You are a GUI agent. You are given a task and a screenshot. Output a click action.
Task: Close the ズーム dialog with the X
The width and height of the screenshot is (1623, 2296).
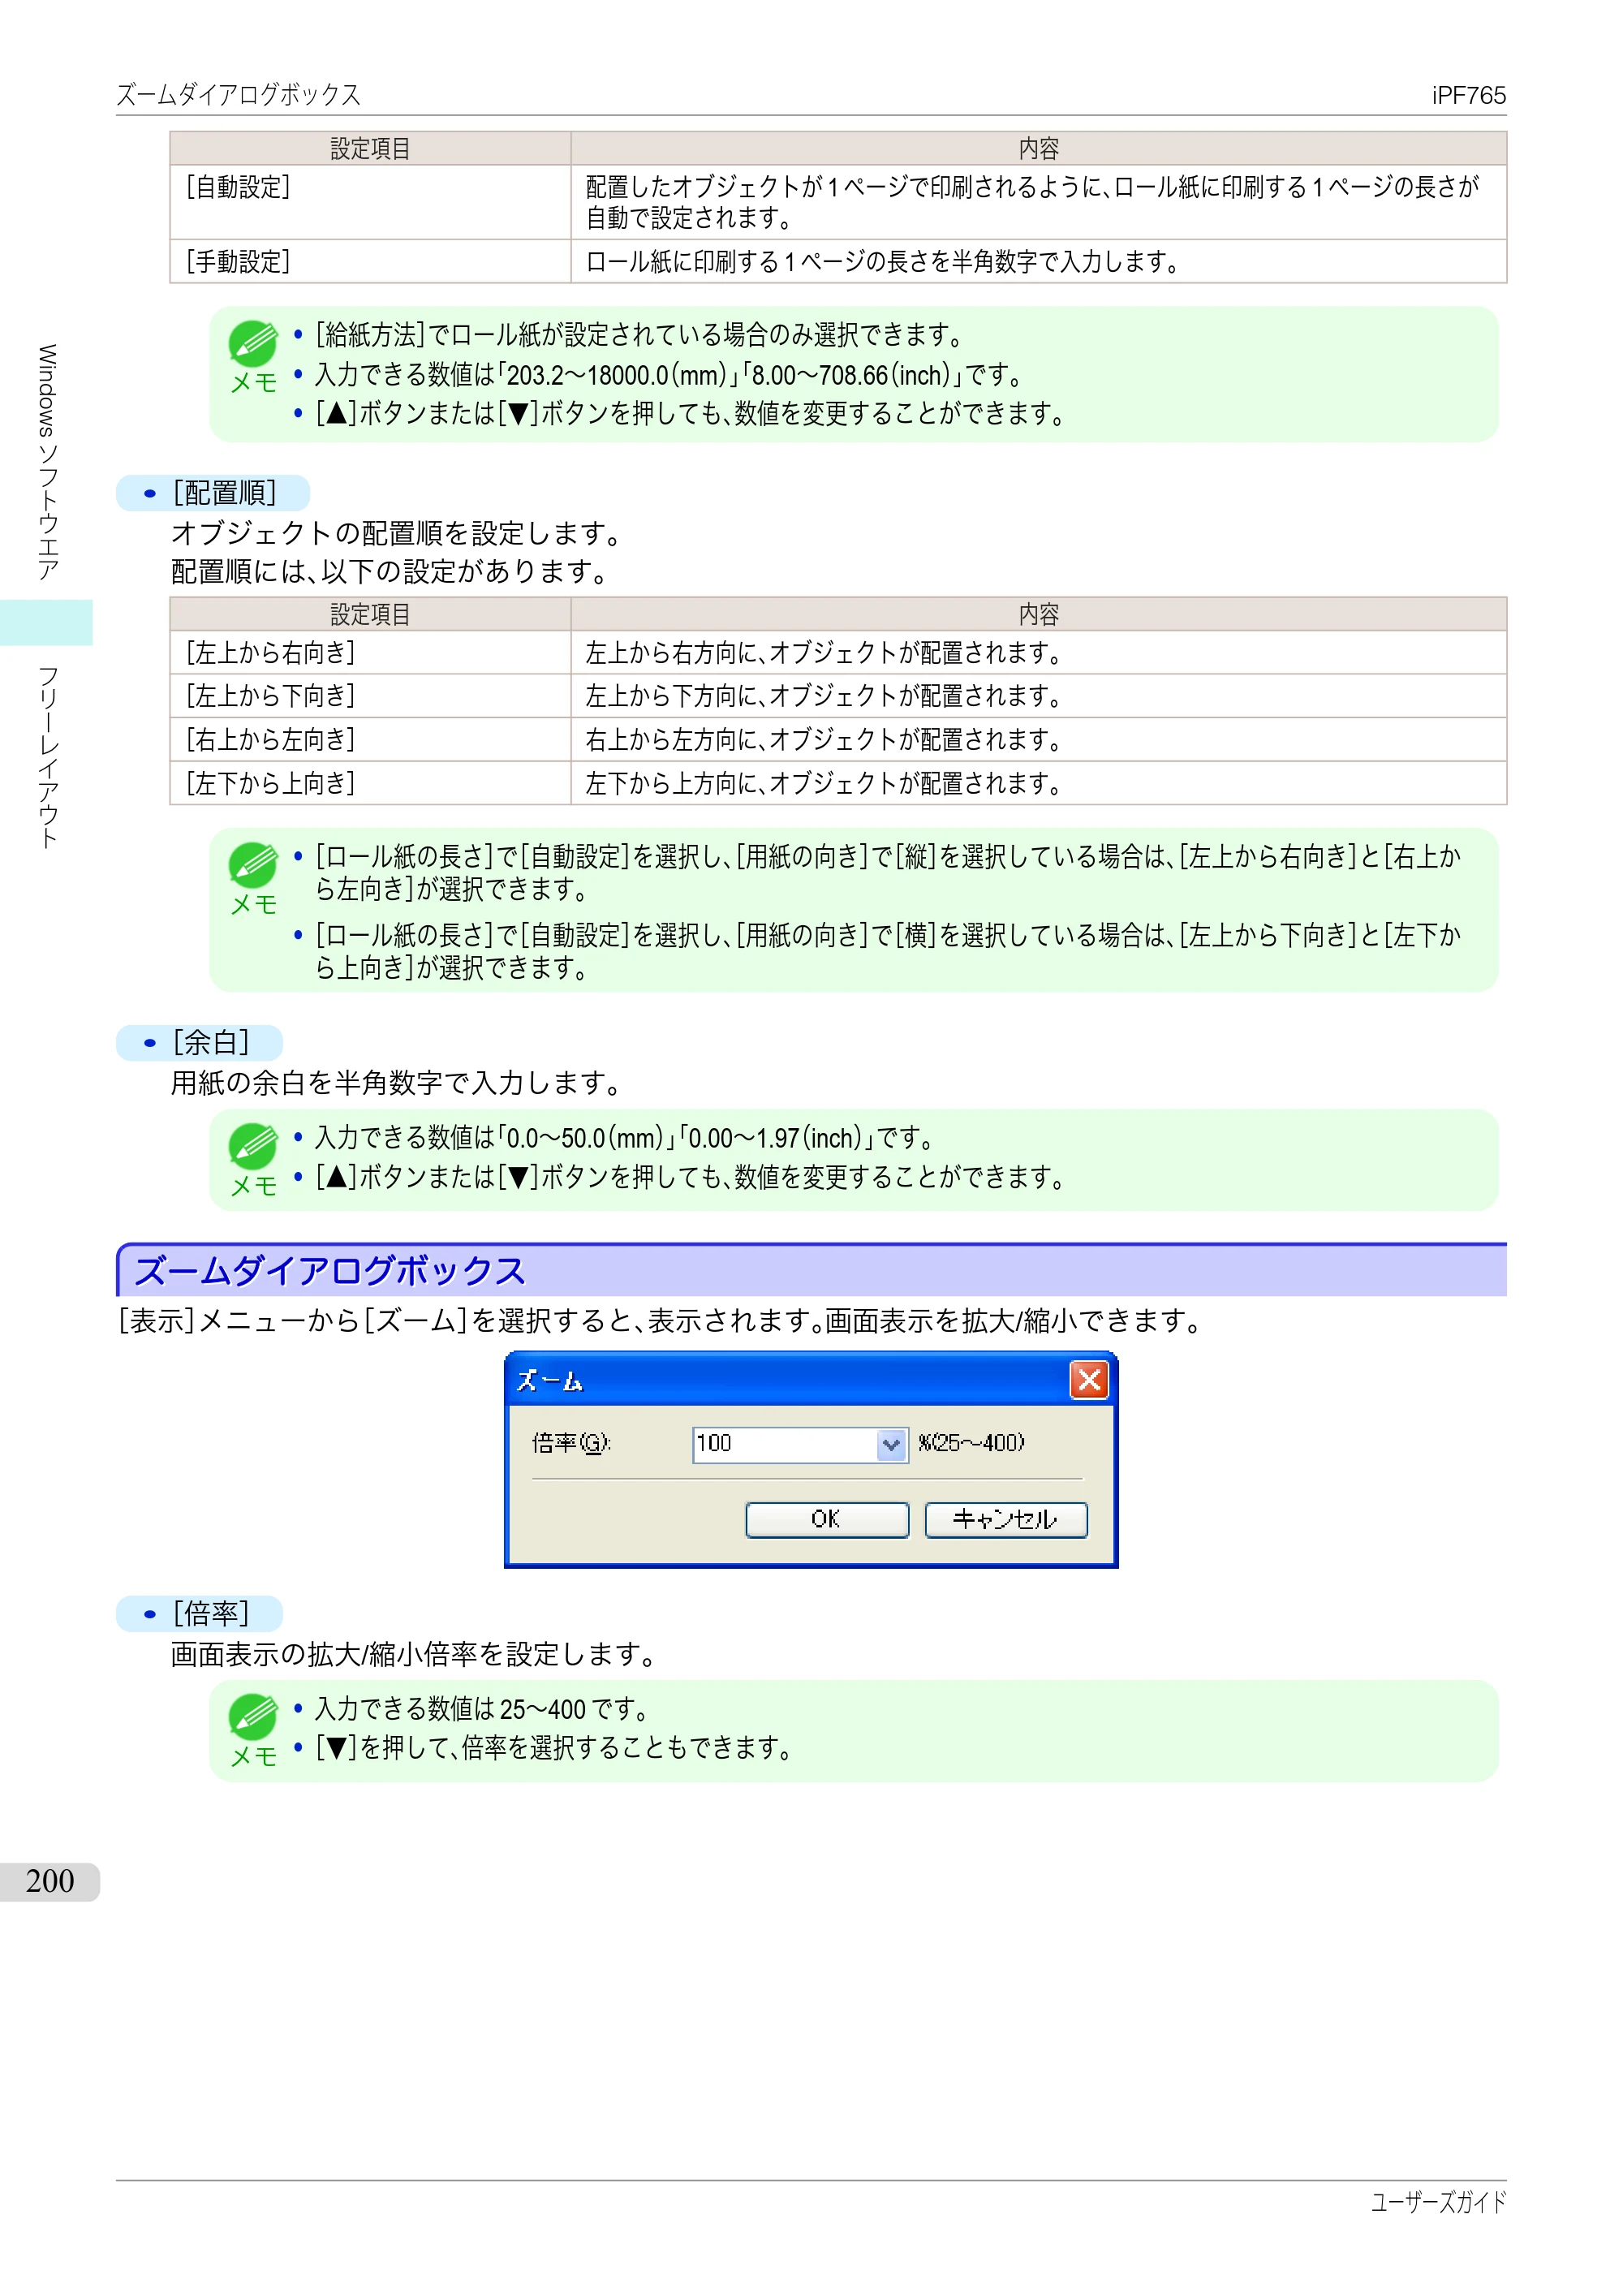coord(1089,1380)
